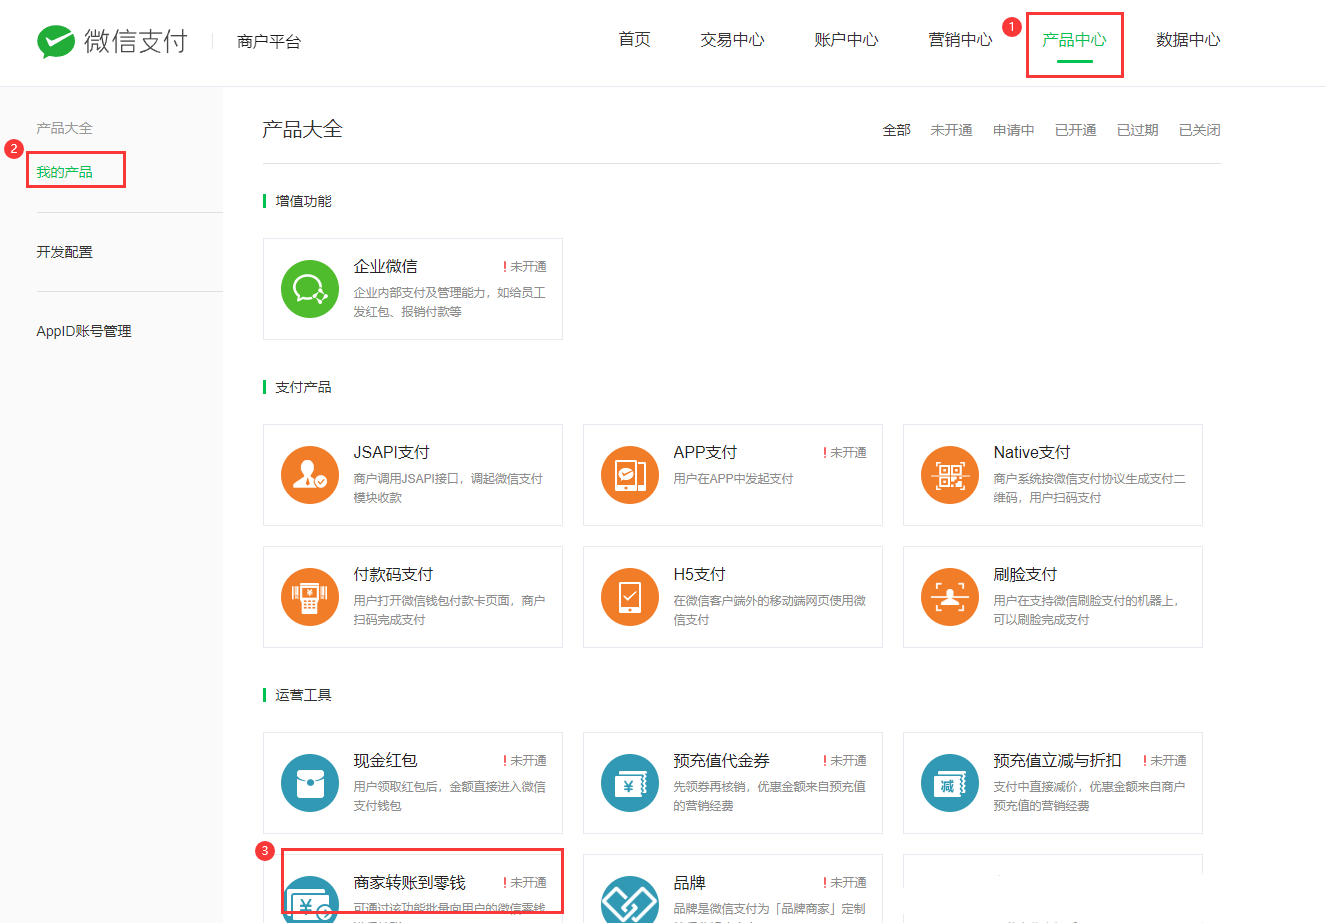Filter products by 申请中

(1014, 130)
